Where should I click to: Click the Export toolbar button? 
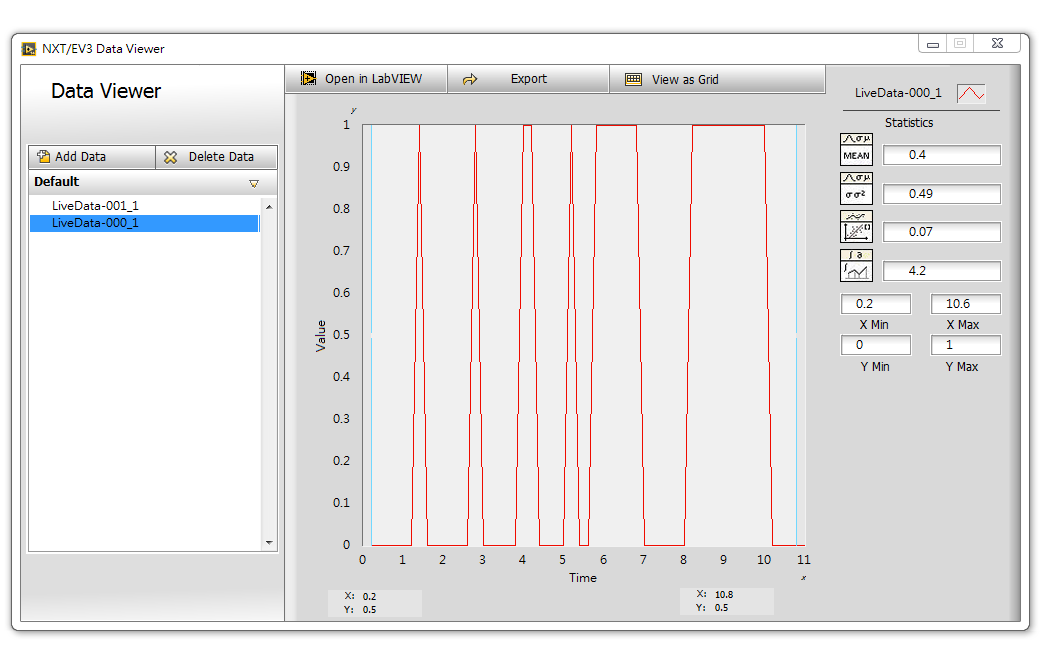[528, 78]
